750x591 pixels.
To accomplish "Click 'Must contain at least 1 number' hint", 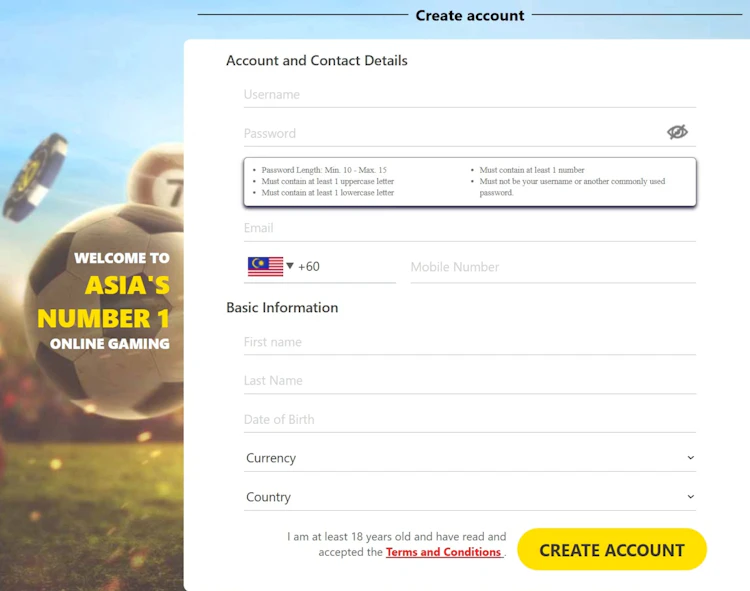I will point(532,170).
